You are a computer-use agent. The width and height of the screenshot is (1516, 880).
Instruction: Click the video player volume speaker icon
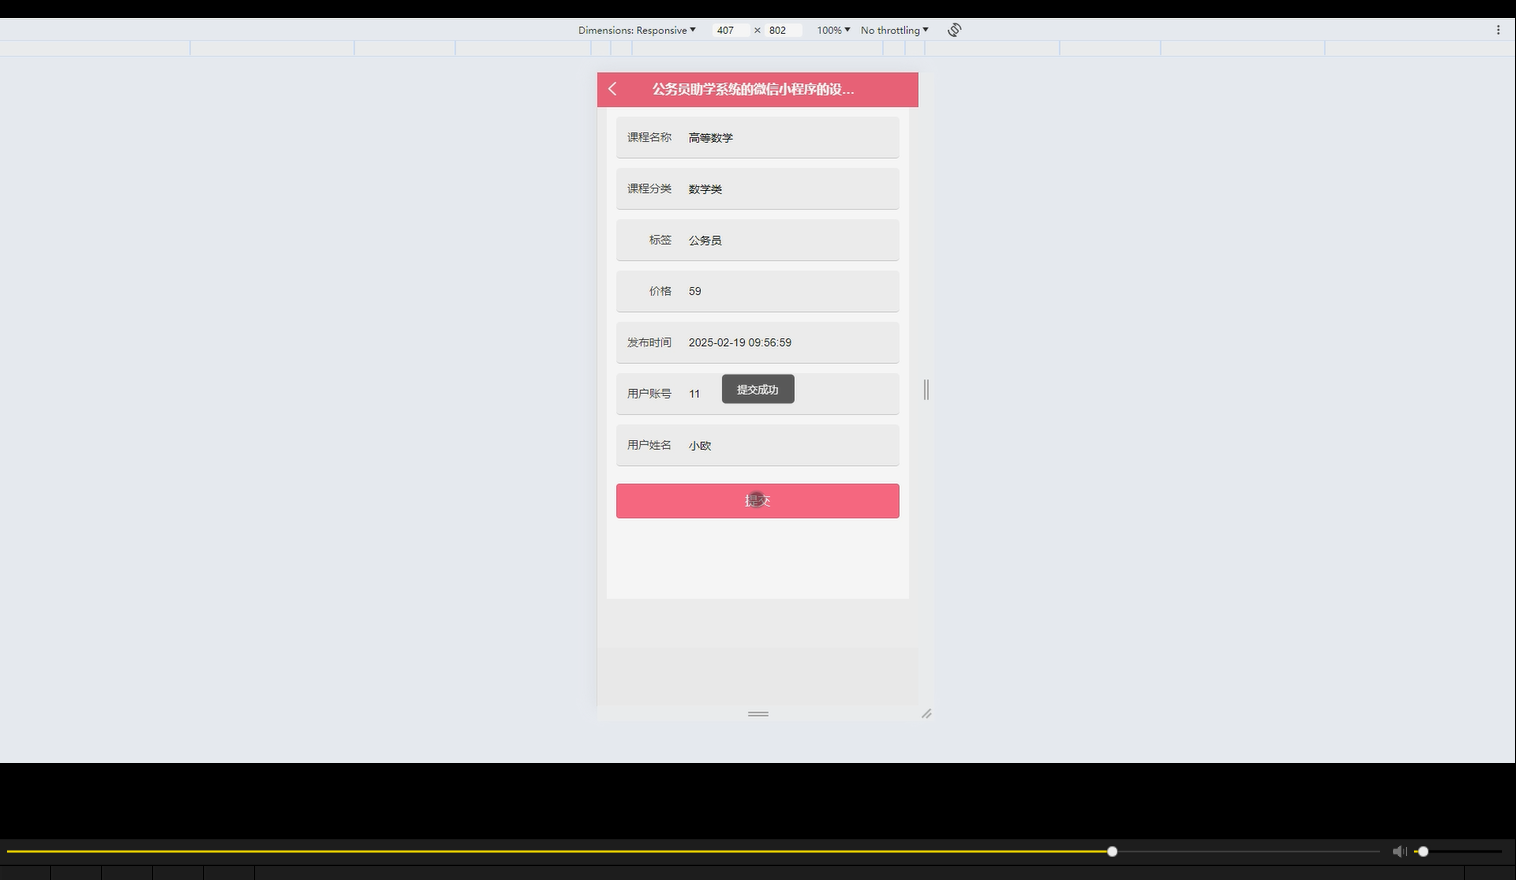coord(1399,851)
